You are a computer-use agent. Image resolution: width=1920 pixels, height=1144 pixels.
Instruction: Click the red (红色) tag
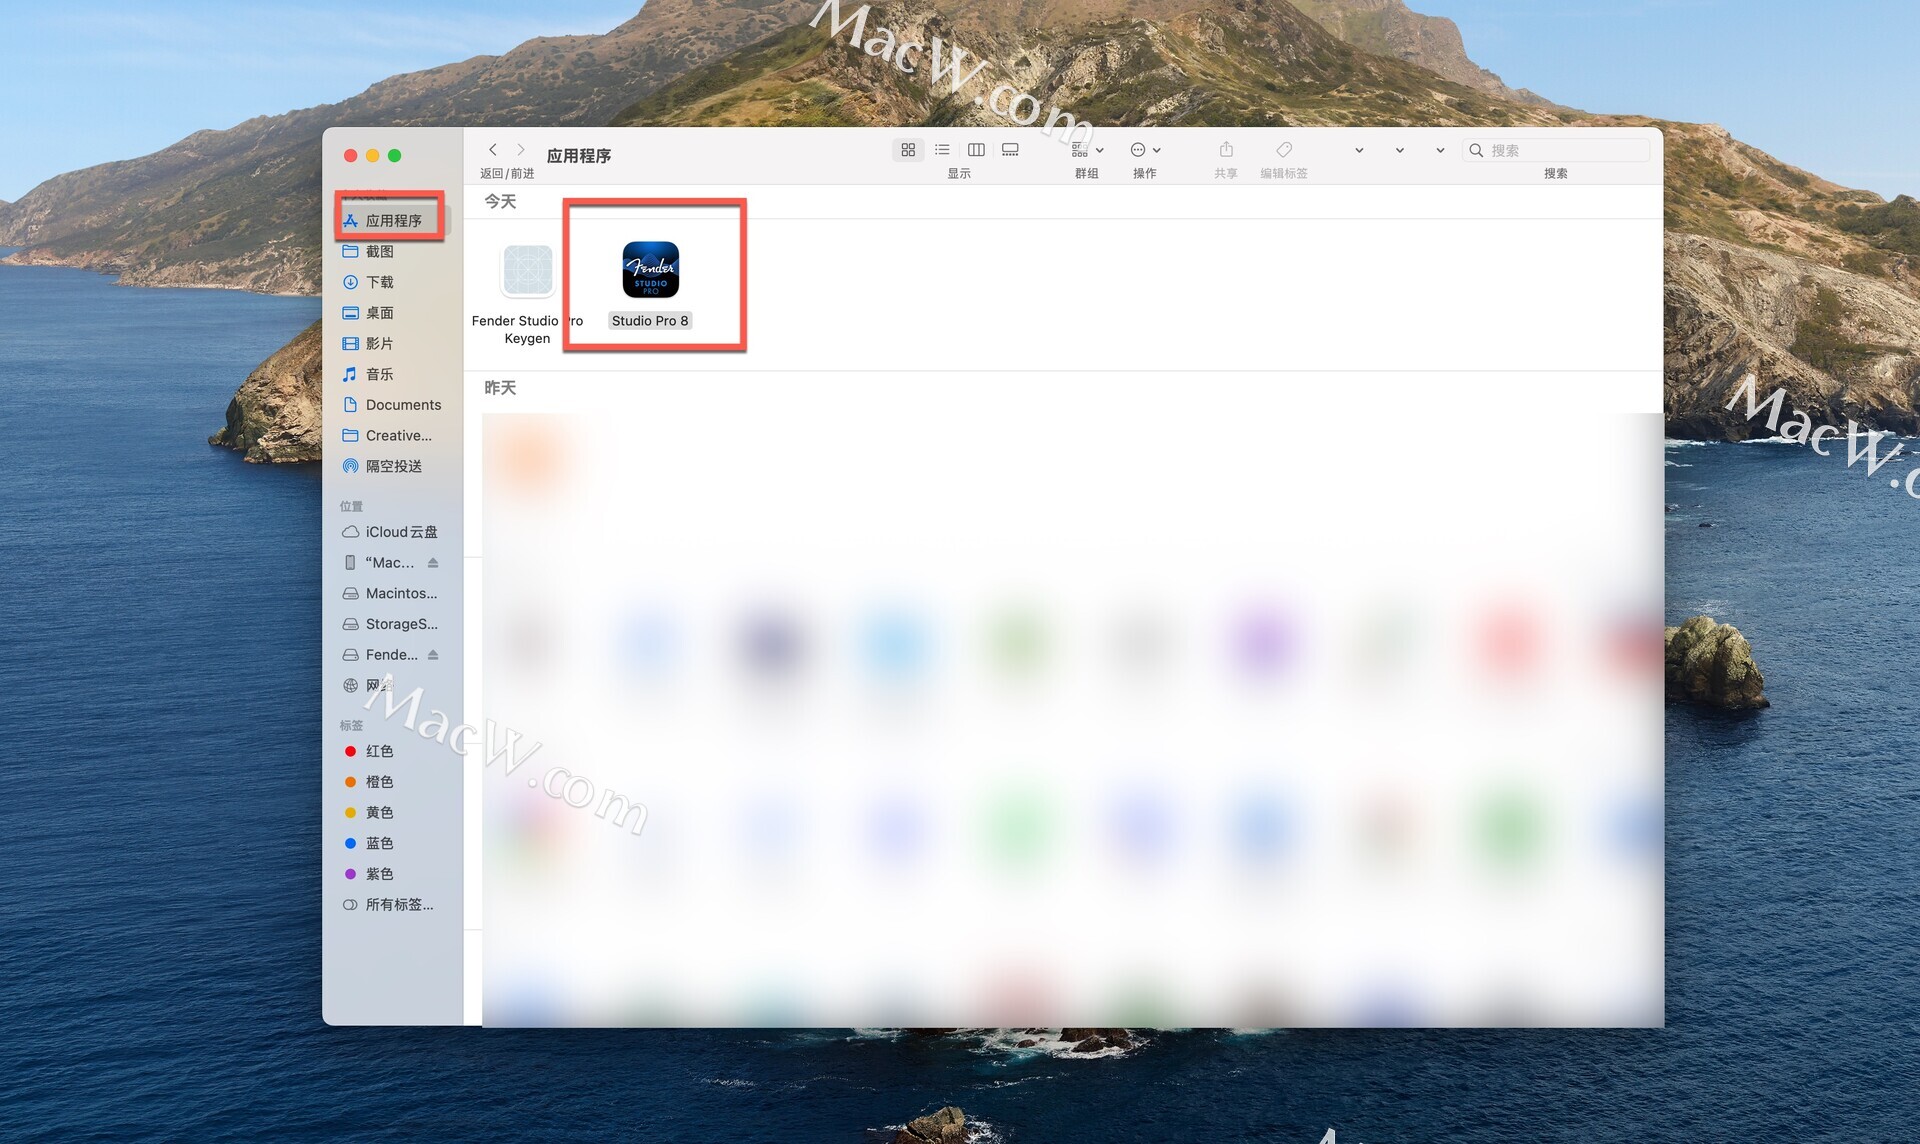378,751
